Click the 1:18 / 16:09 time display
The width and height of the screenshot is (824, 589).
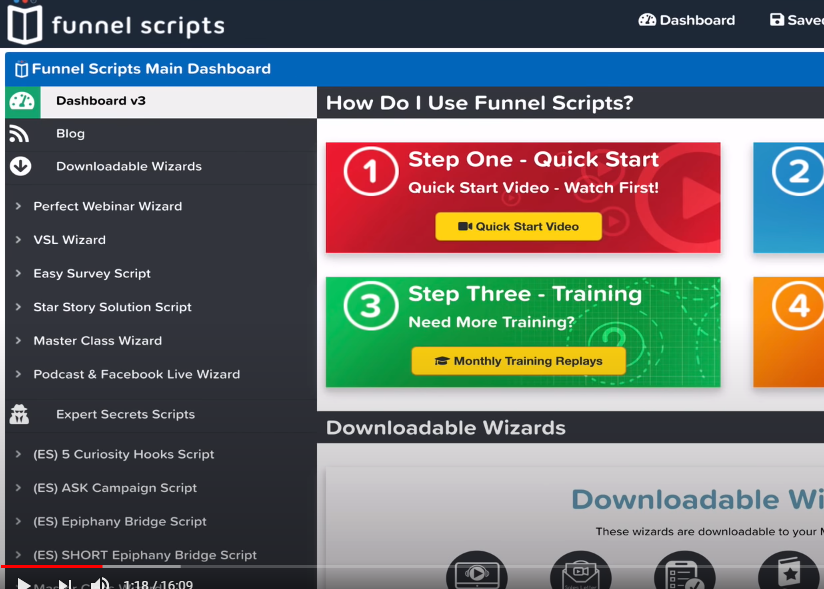tap(158, 584)
